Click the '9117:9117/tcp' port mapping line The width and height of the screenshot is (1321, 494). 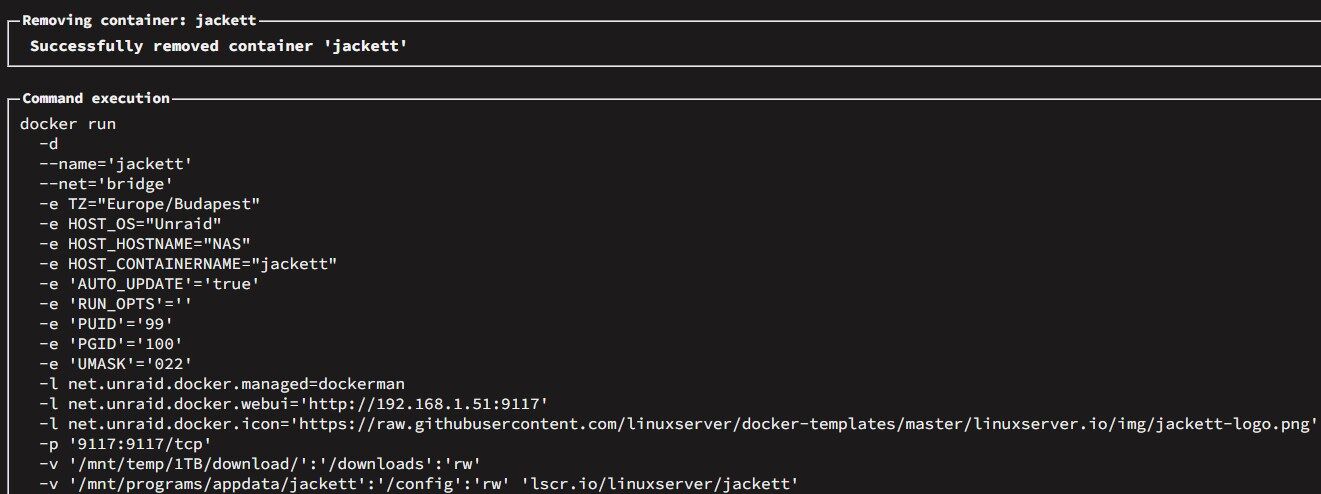125,443
